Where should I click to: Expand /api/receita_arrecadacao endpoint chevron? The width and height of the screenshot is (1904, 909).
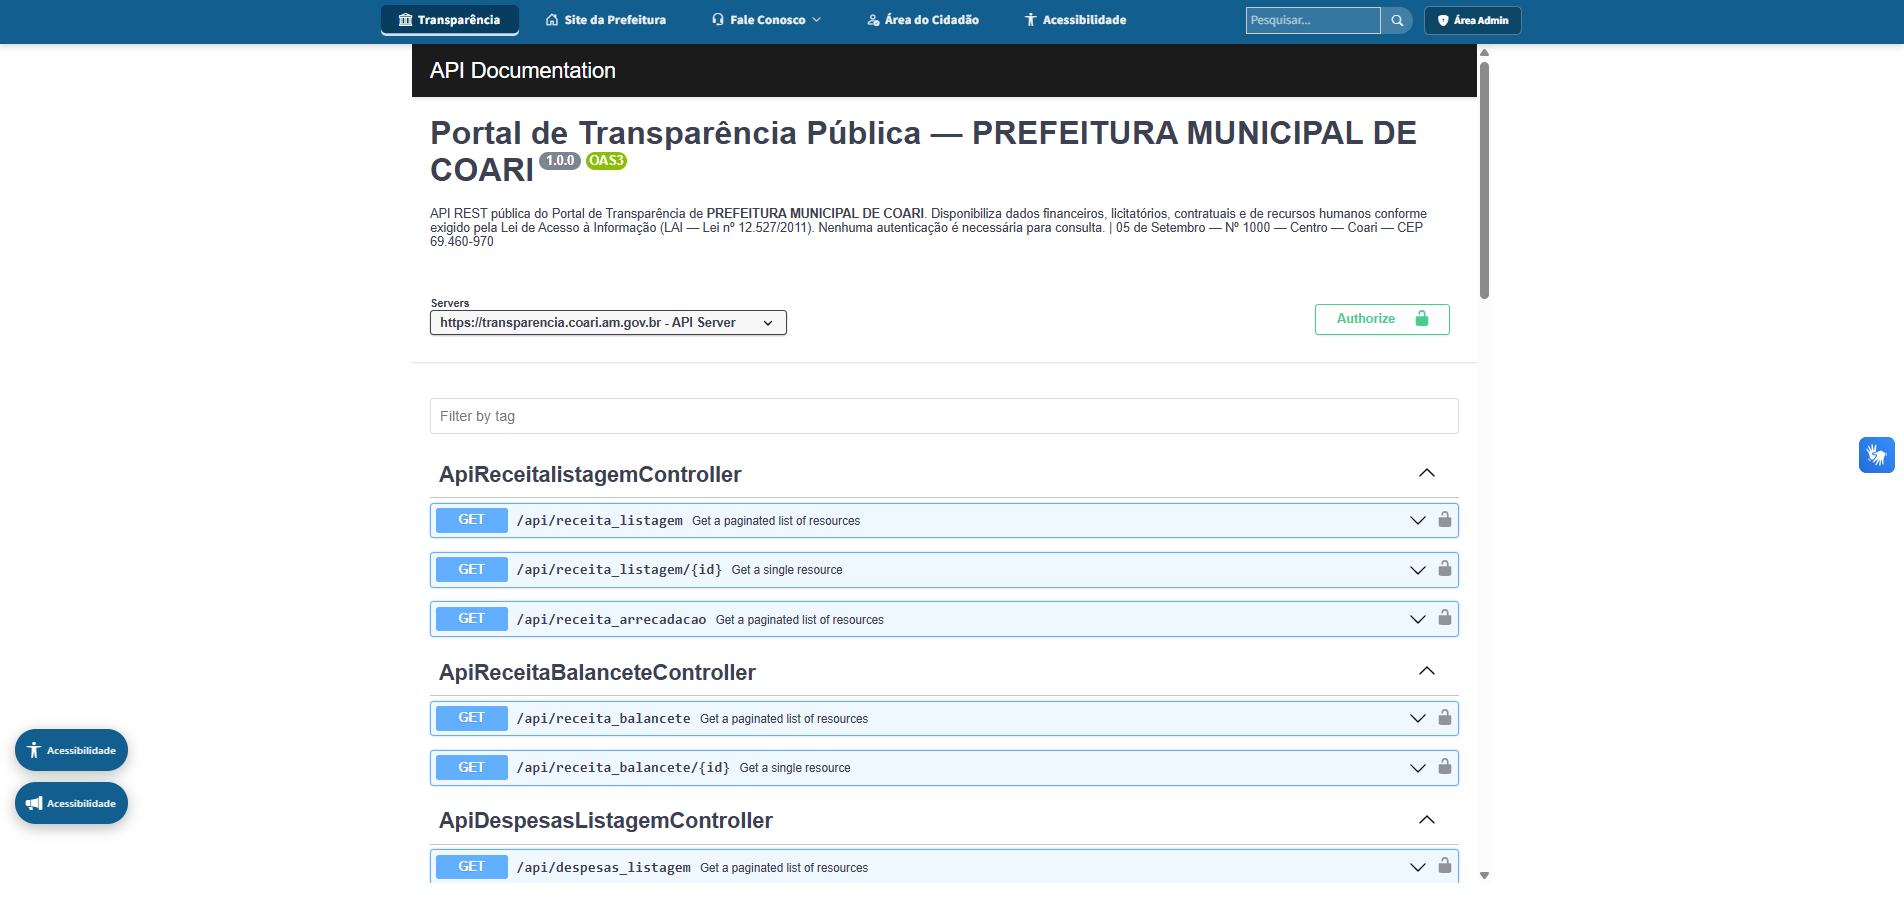1417,619
